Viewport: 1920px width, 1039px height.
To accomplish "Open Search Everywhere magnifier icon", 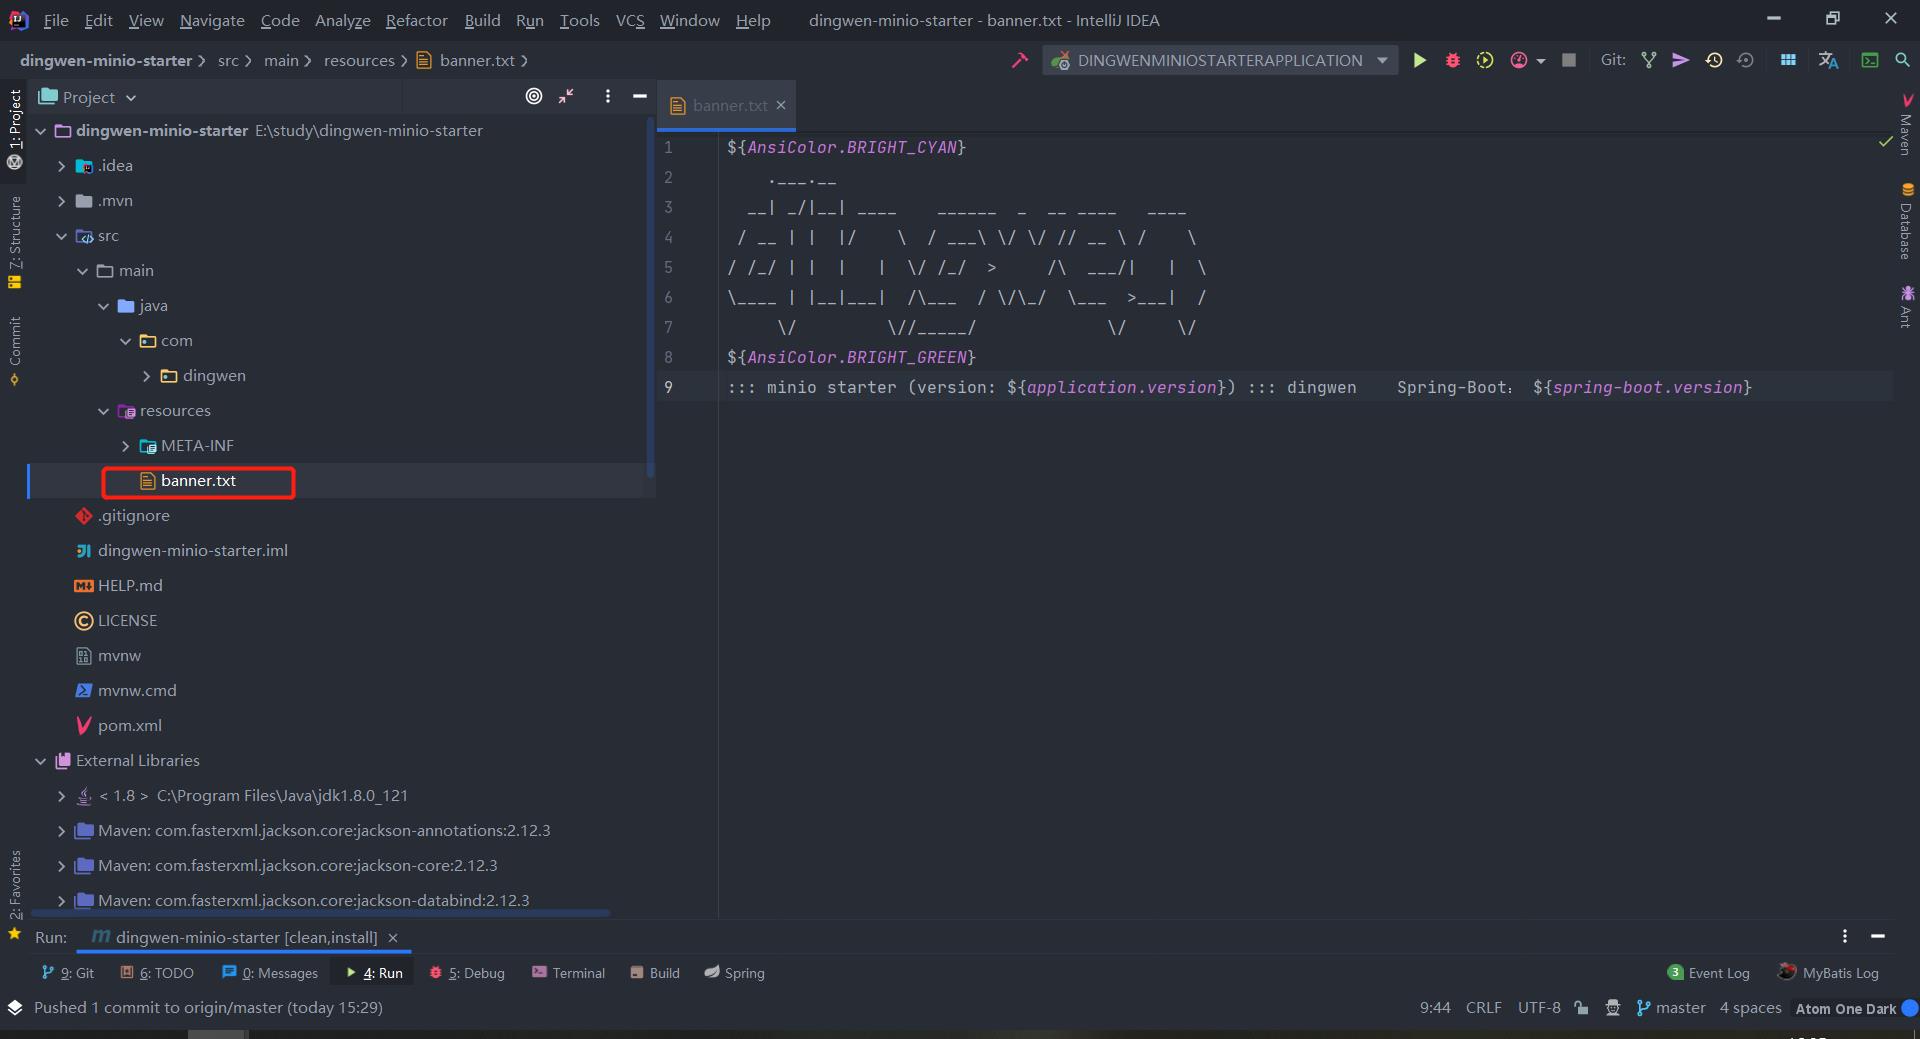I will tap(1902, 60).
